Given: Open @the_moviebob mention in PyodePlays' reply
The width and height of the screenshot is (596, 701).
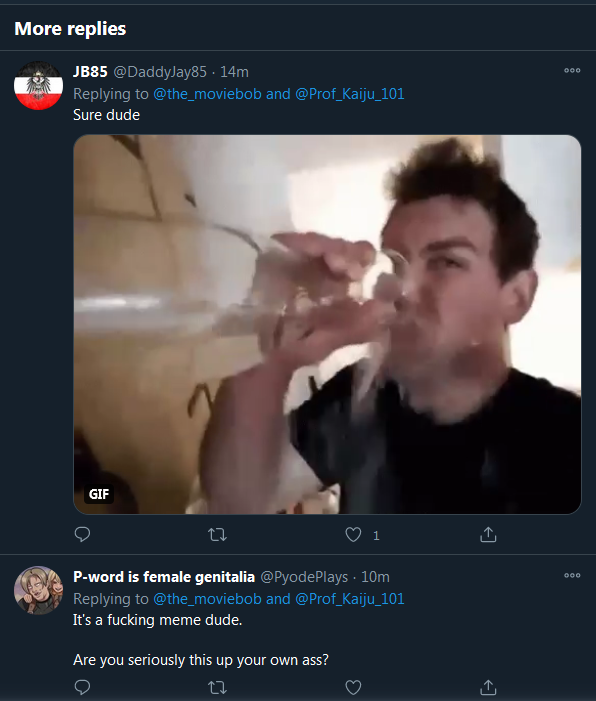Looking at the screenshot, I should tap(207, 599).
